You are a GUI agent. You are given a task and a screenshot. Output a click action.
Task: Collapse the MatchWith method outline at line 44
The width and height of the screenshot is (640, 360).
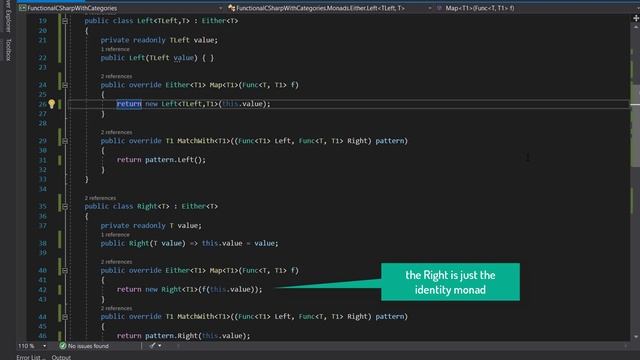(65, 316)
